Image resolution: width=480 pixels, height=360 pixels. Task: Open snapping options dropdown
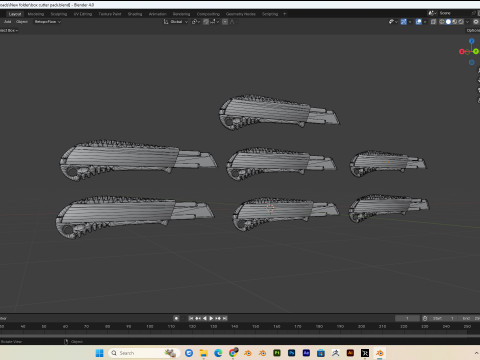tap(214, 22)
